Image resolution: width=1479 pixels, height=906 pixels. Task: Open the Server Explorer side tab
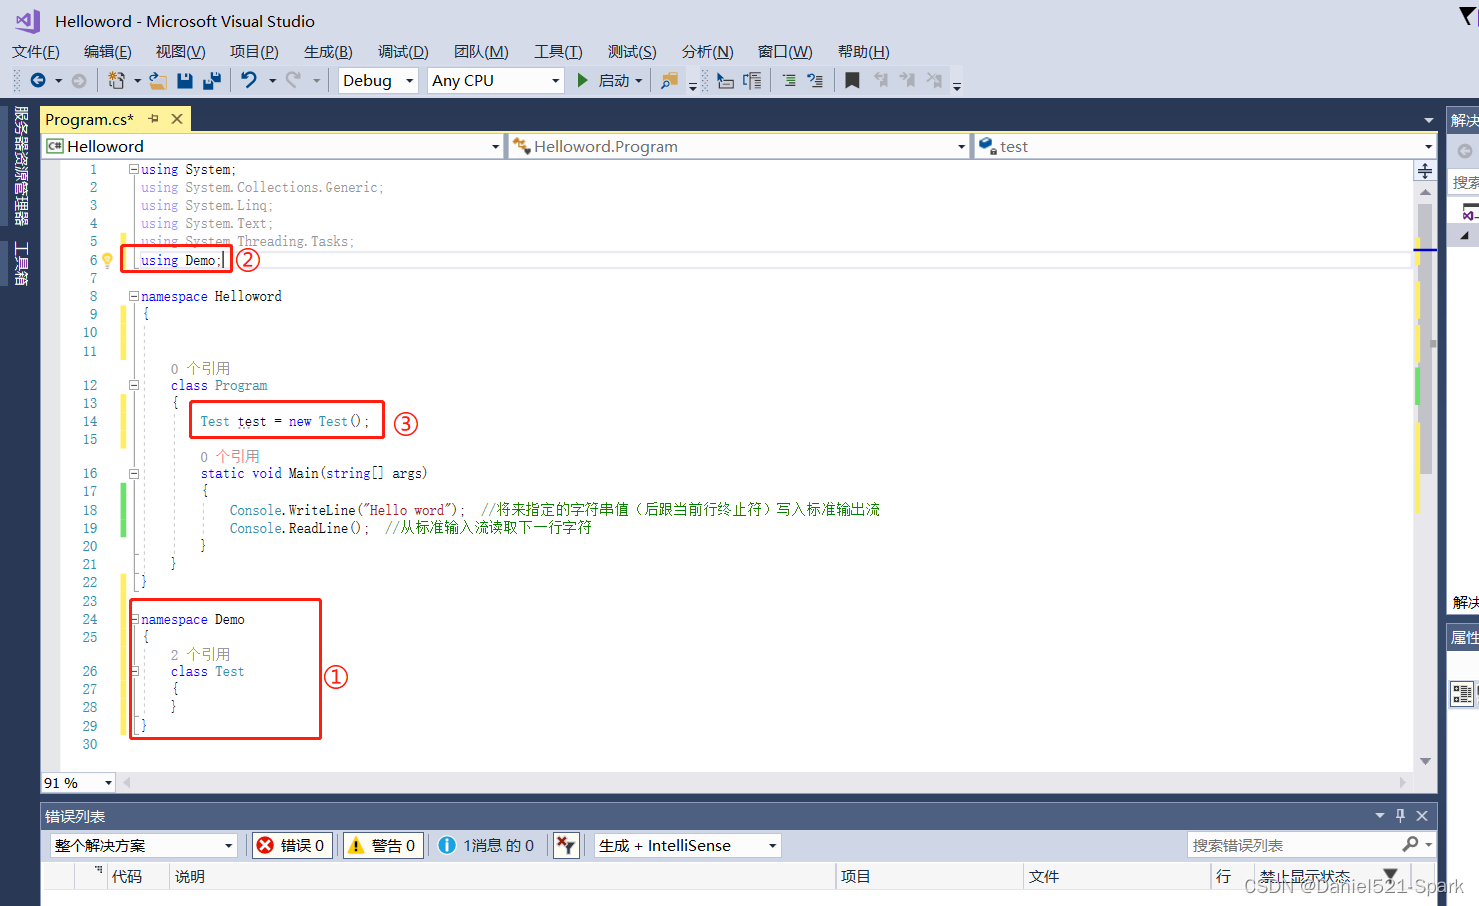21,166
